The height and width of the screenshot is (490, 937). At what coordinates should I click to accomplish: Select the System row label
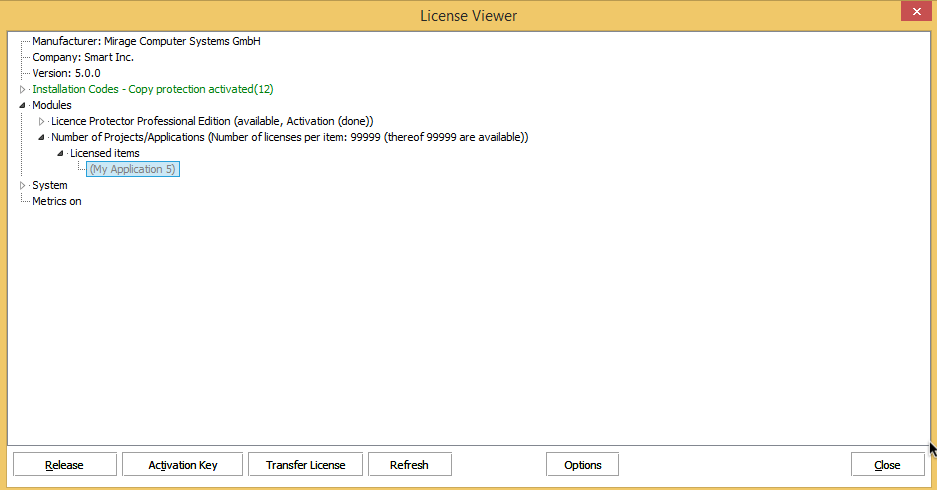50,185
